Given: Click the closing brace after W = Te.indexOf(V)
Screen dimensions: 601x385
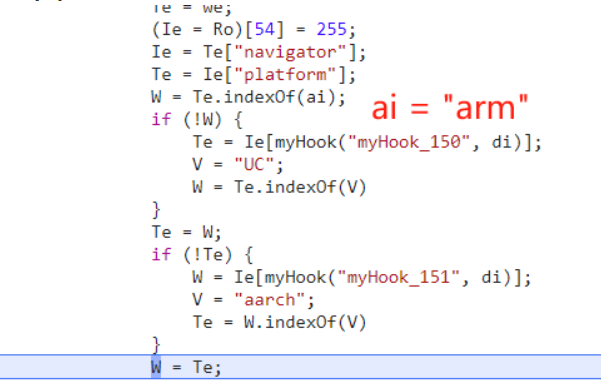Looking at the screenshot, I should point(156,210).
